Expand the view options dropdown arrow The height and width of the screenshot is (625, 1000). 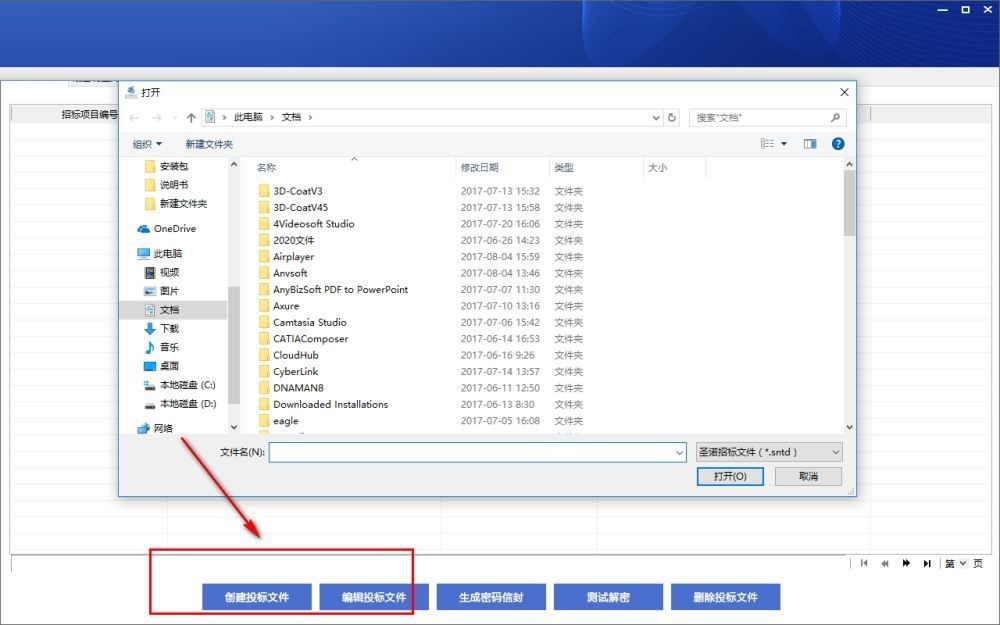click(784, 143)
